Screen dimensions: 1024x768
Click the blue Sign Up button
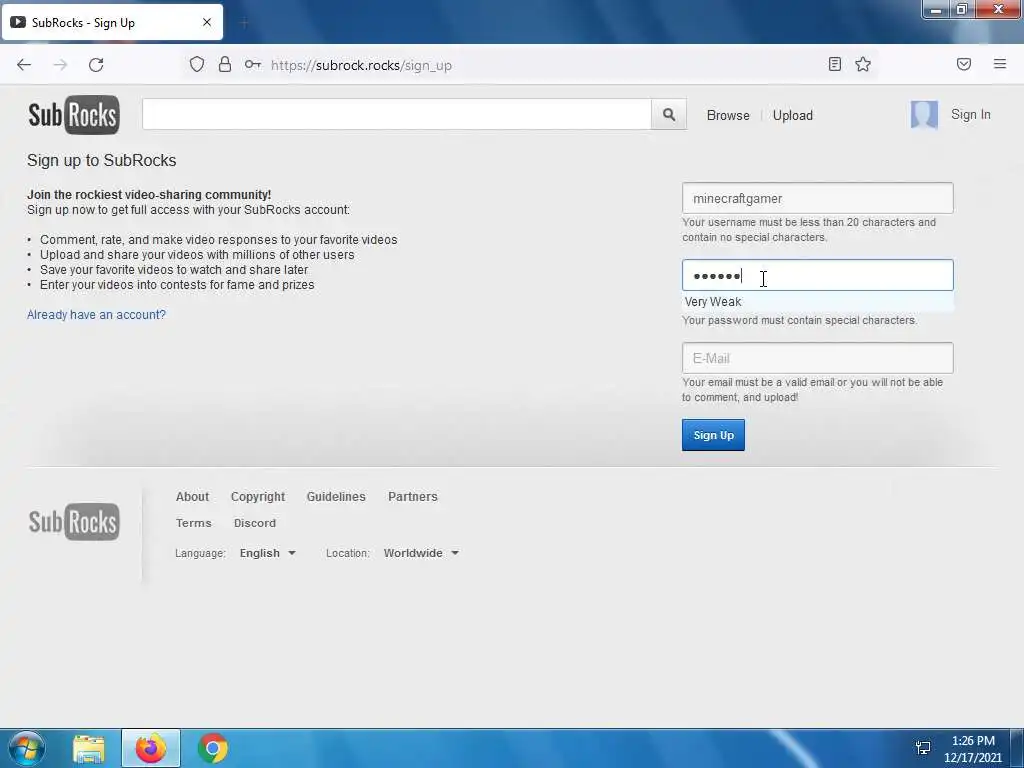pyautogui.click(x=713, y=435)
